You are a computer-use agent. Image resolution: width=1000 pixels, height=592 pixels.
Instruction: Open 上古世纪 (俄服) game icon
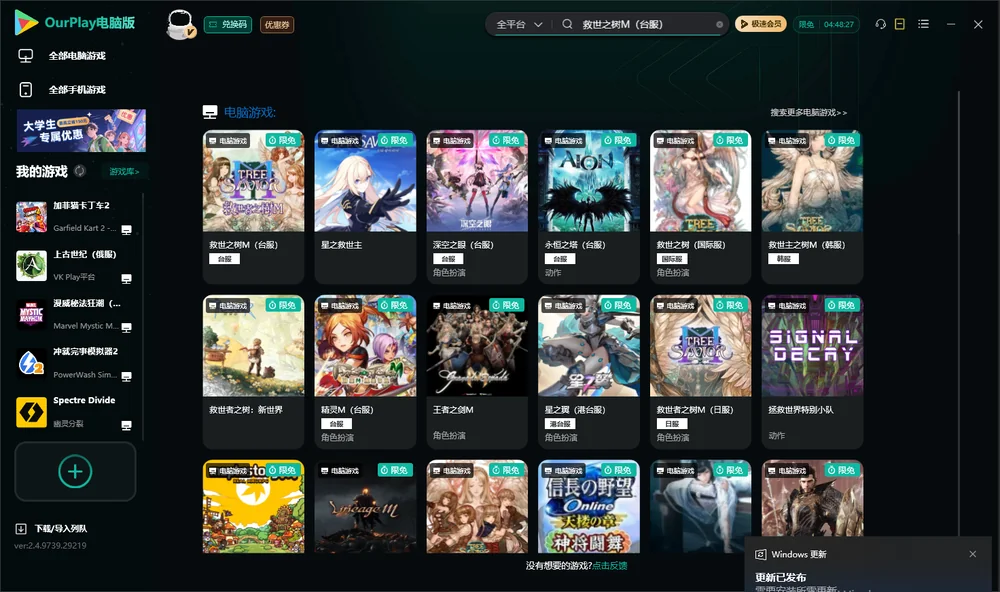point(31,266)
